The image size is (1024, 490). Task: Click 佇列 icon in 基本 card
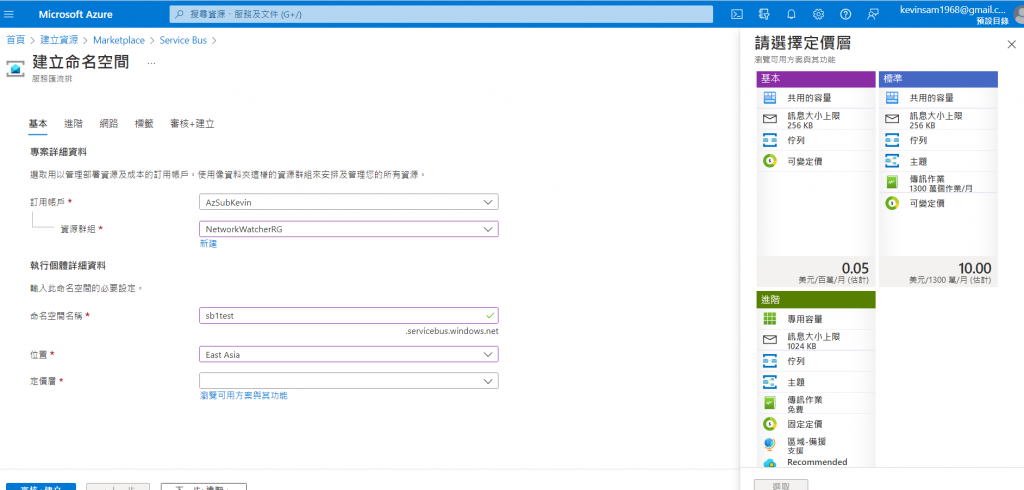770,140
